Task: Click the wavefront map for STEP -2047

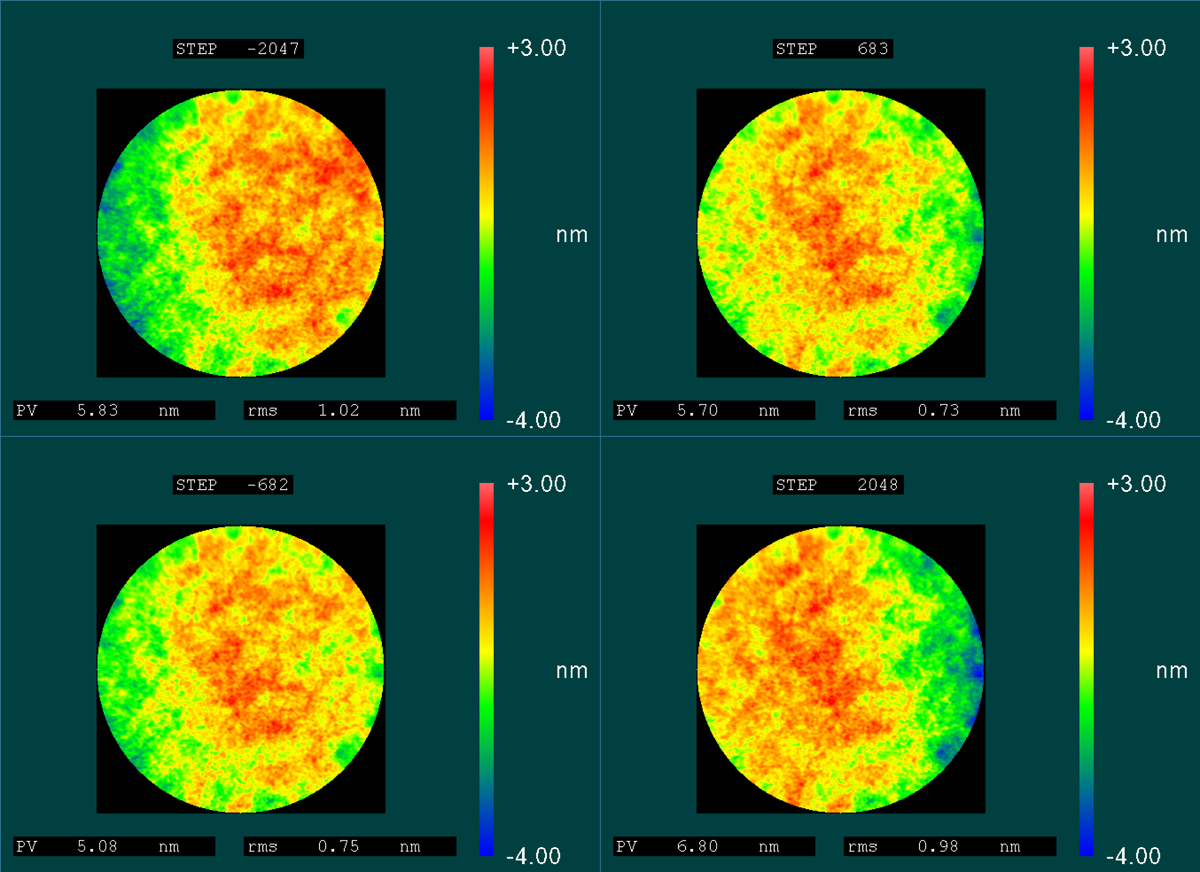Action: pyautogui.click(x=241, y=233)
